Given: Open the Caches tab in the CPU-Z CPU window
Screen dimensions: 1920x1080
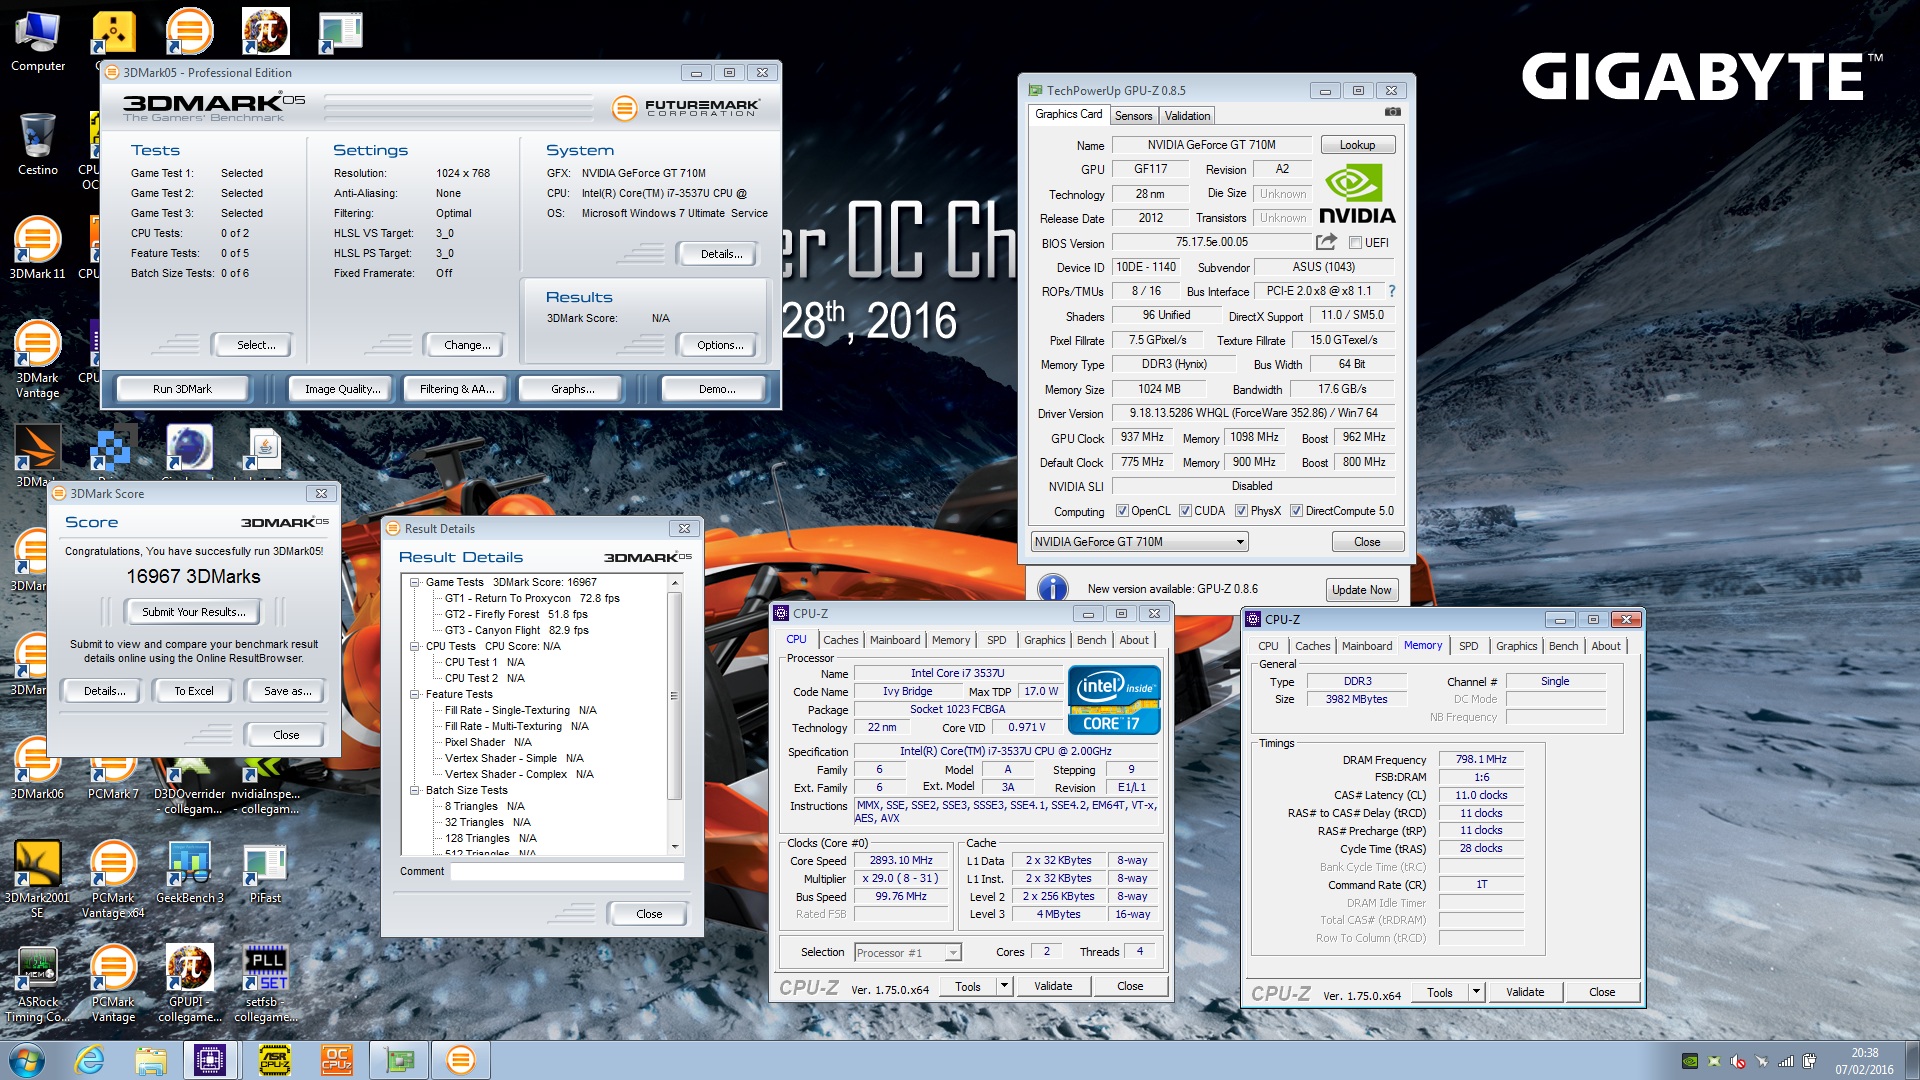Looking at the screenshot, I should (840, 640).
